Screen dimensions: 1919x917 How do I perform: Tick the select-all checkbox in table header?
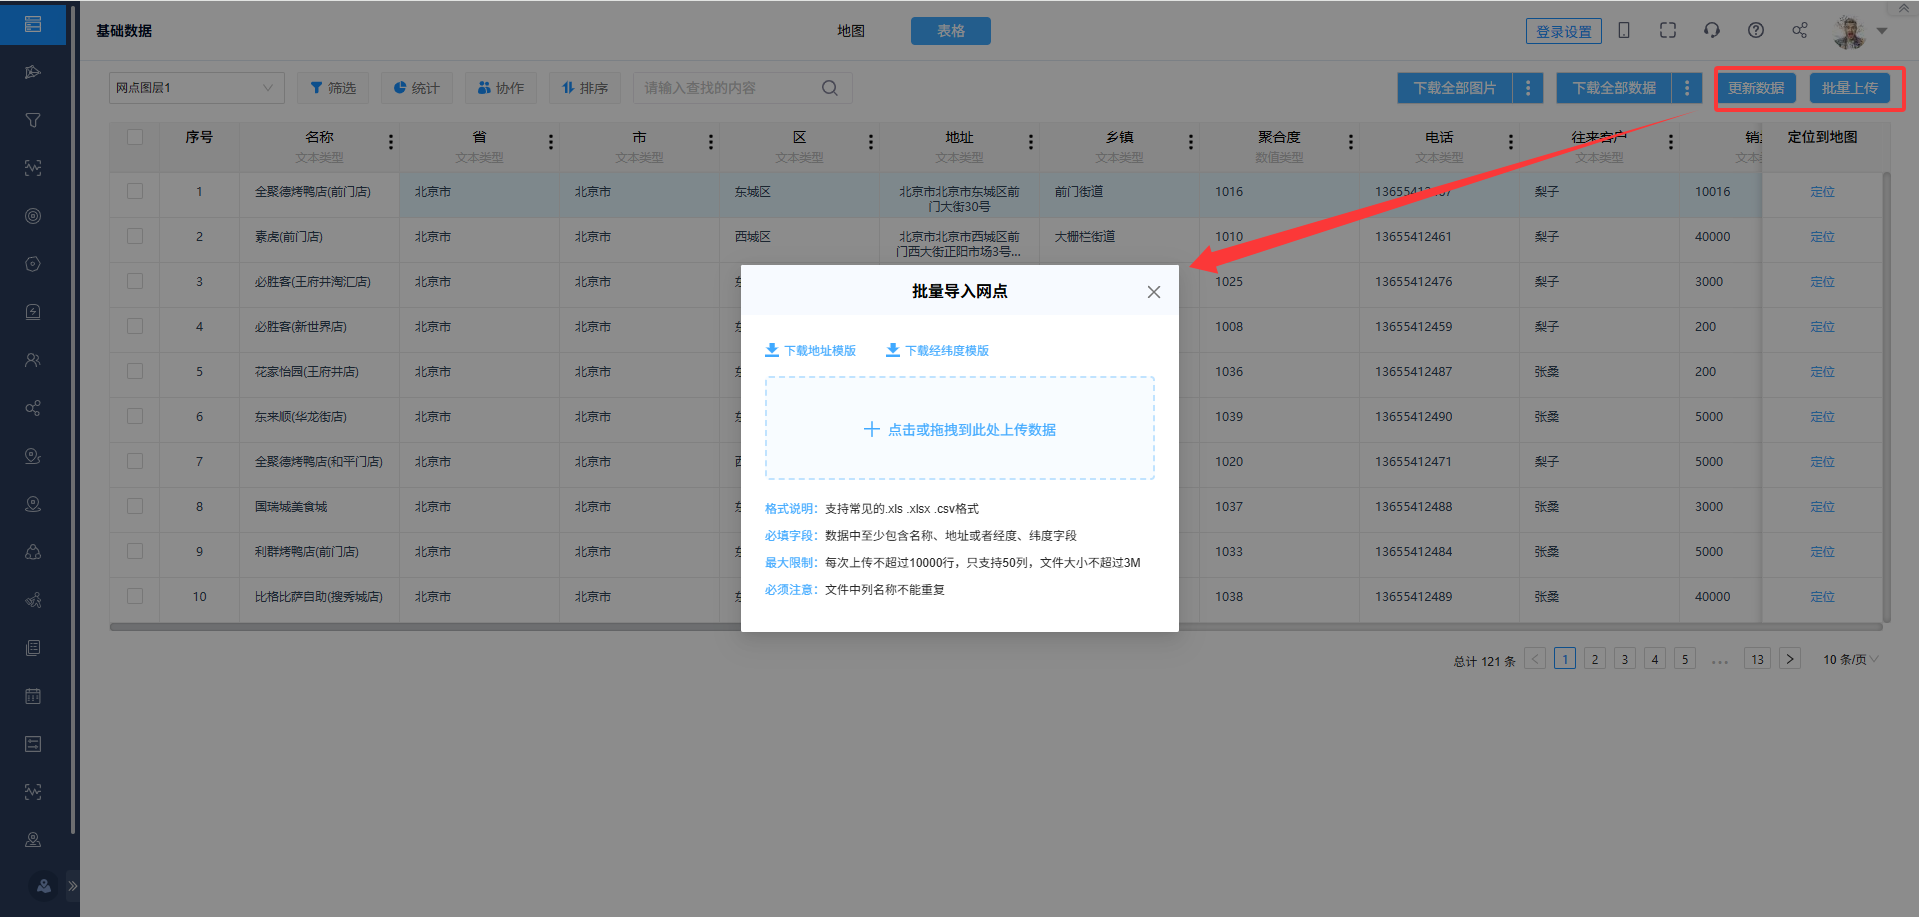(x=135, y=137)
